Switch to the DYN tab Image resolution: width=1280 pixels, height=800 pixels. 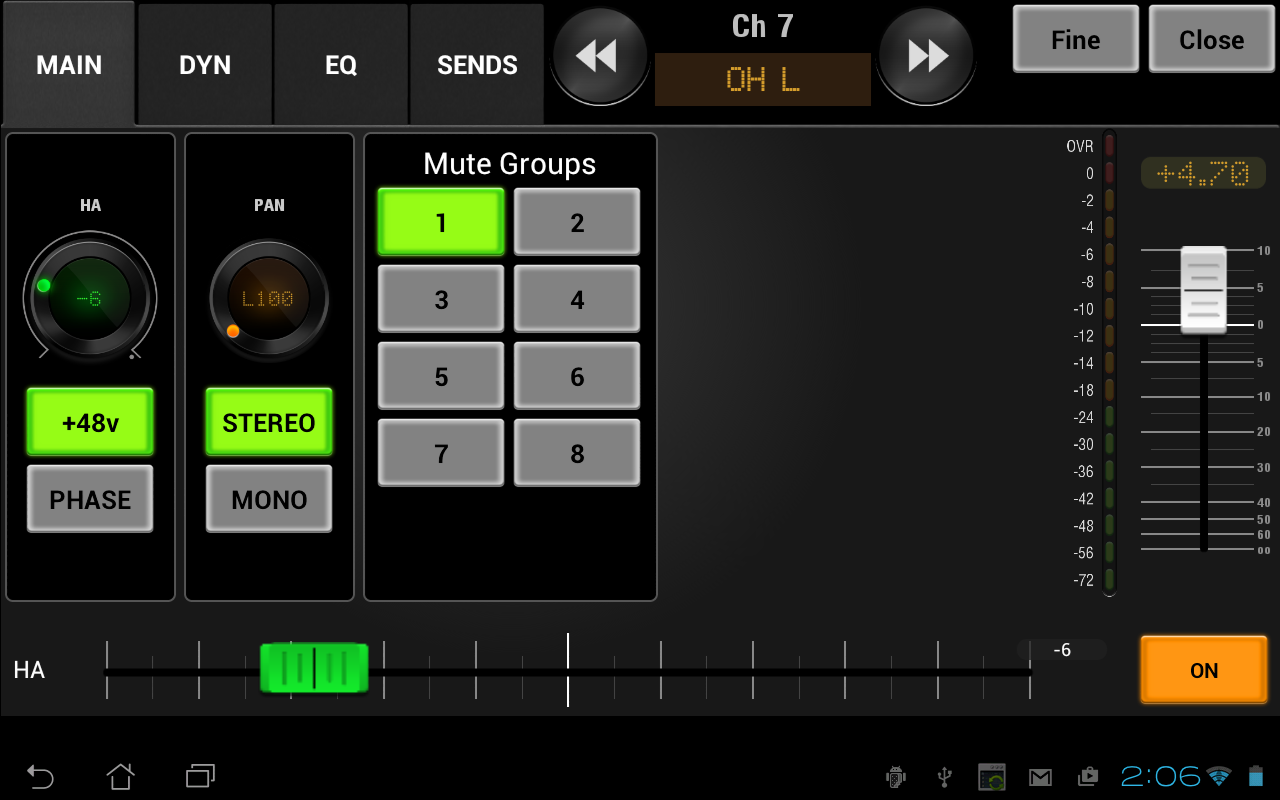tap(205, 64)
